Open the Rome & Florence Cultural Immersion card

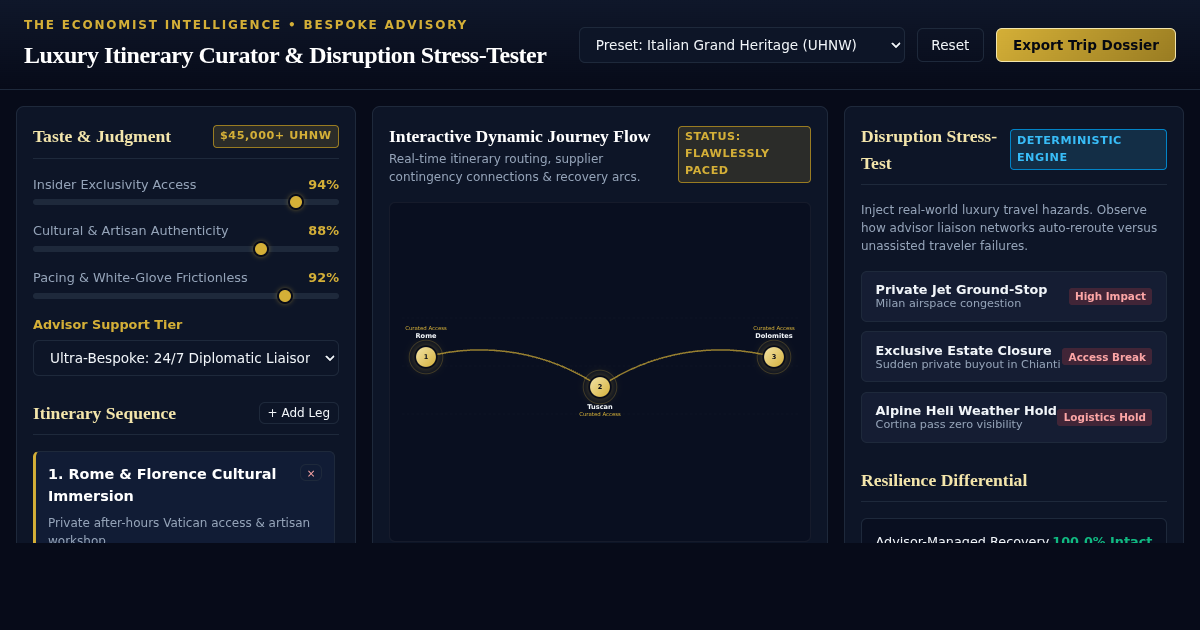pos(184,498)
